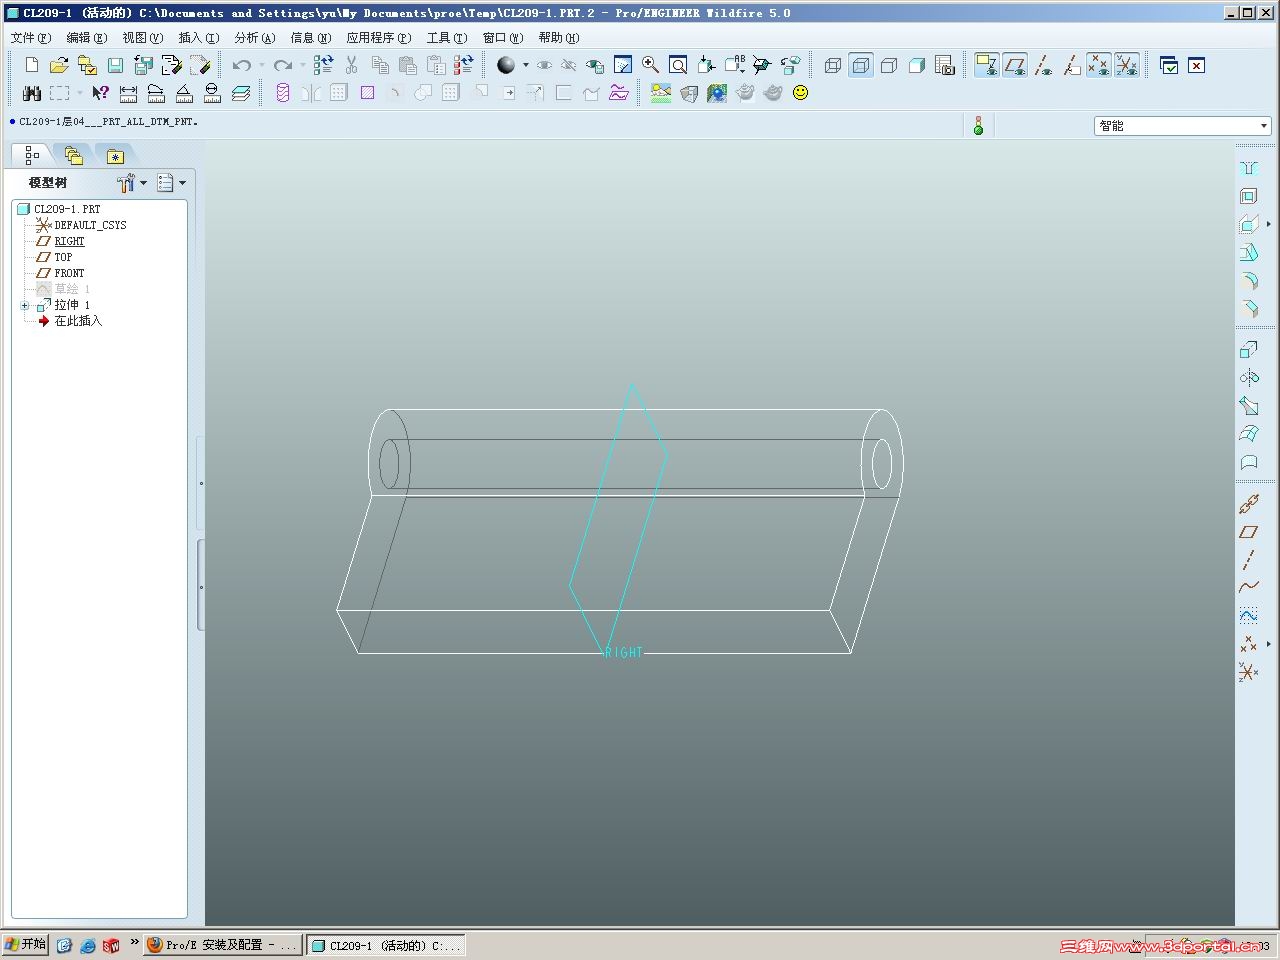
Task: Open an existing file via folder icon
Action: (x=59, y=65)
